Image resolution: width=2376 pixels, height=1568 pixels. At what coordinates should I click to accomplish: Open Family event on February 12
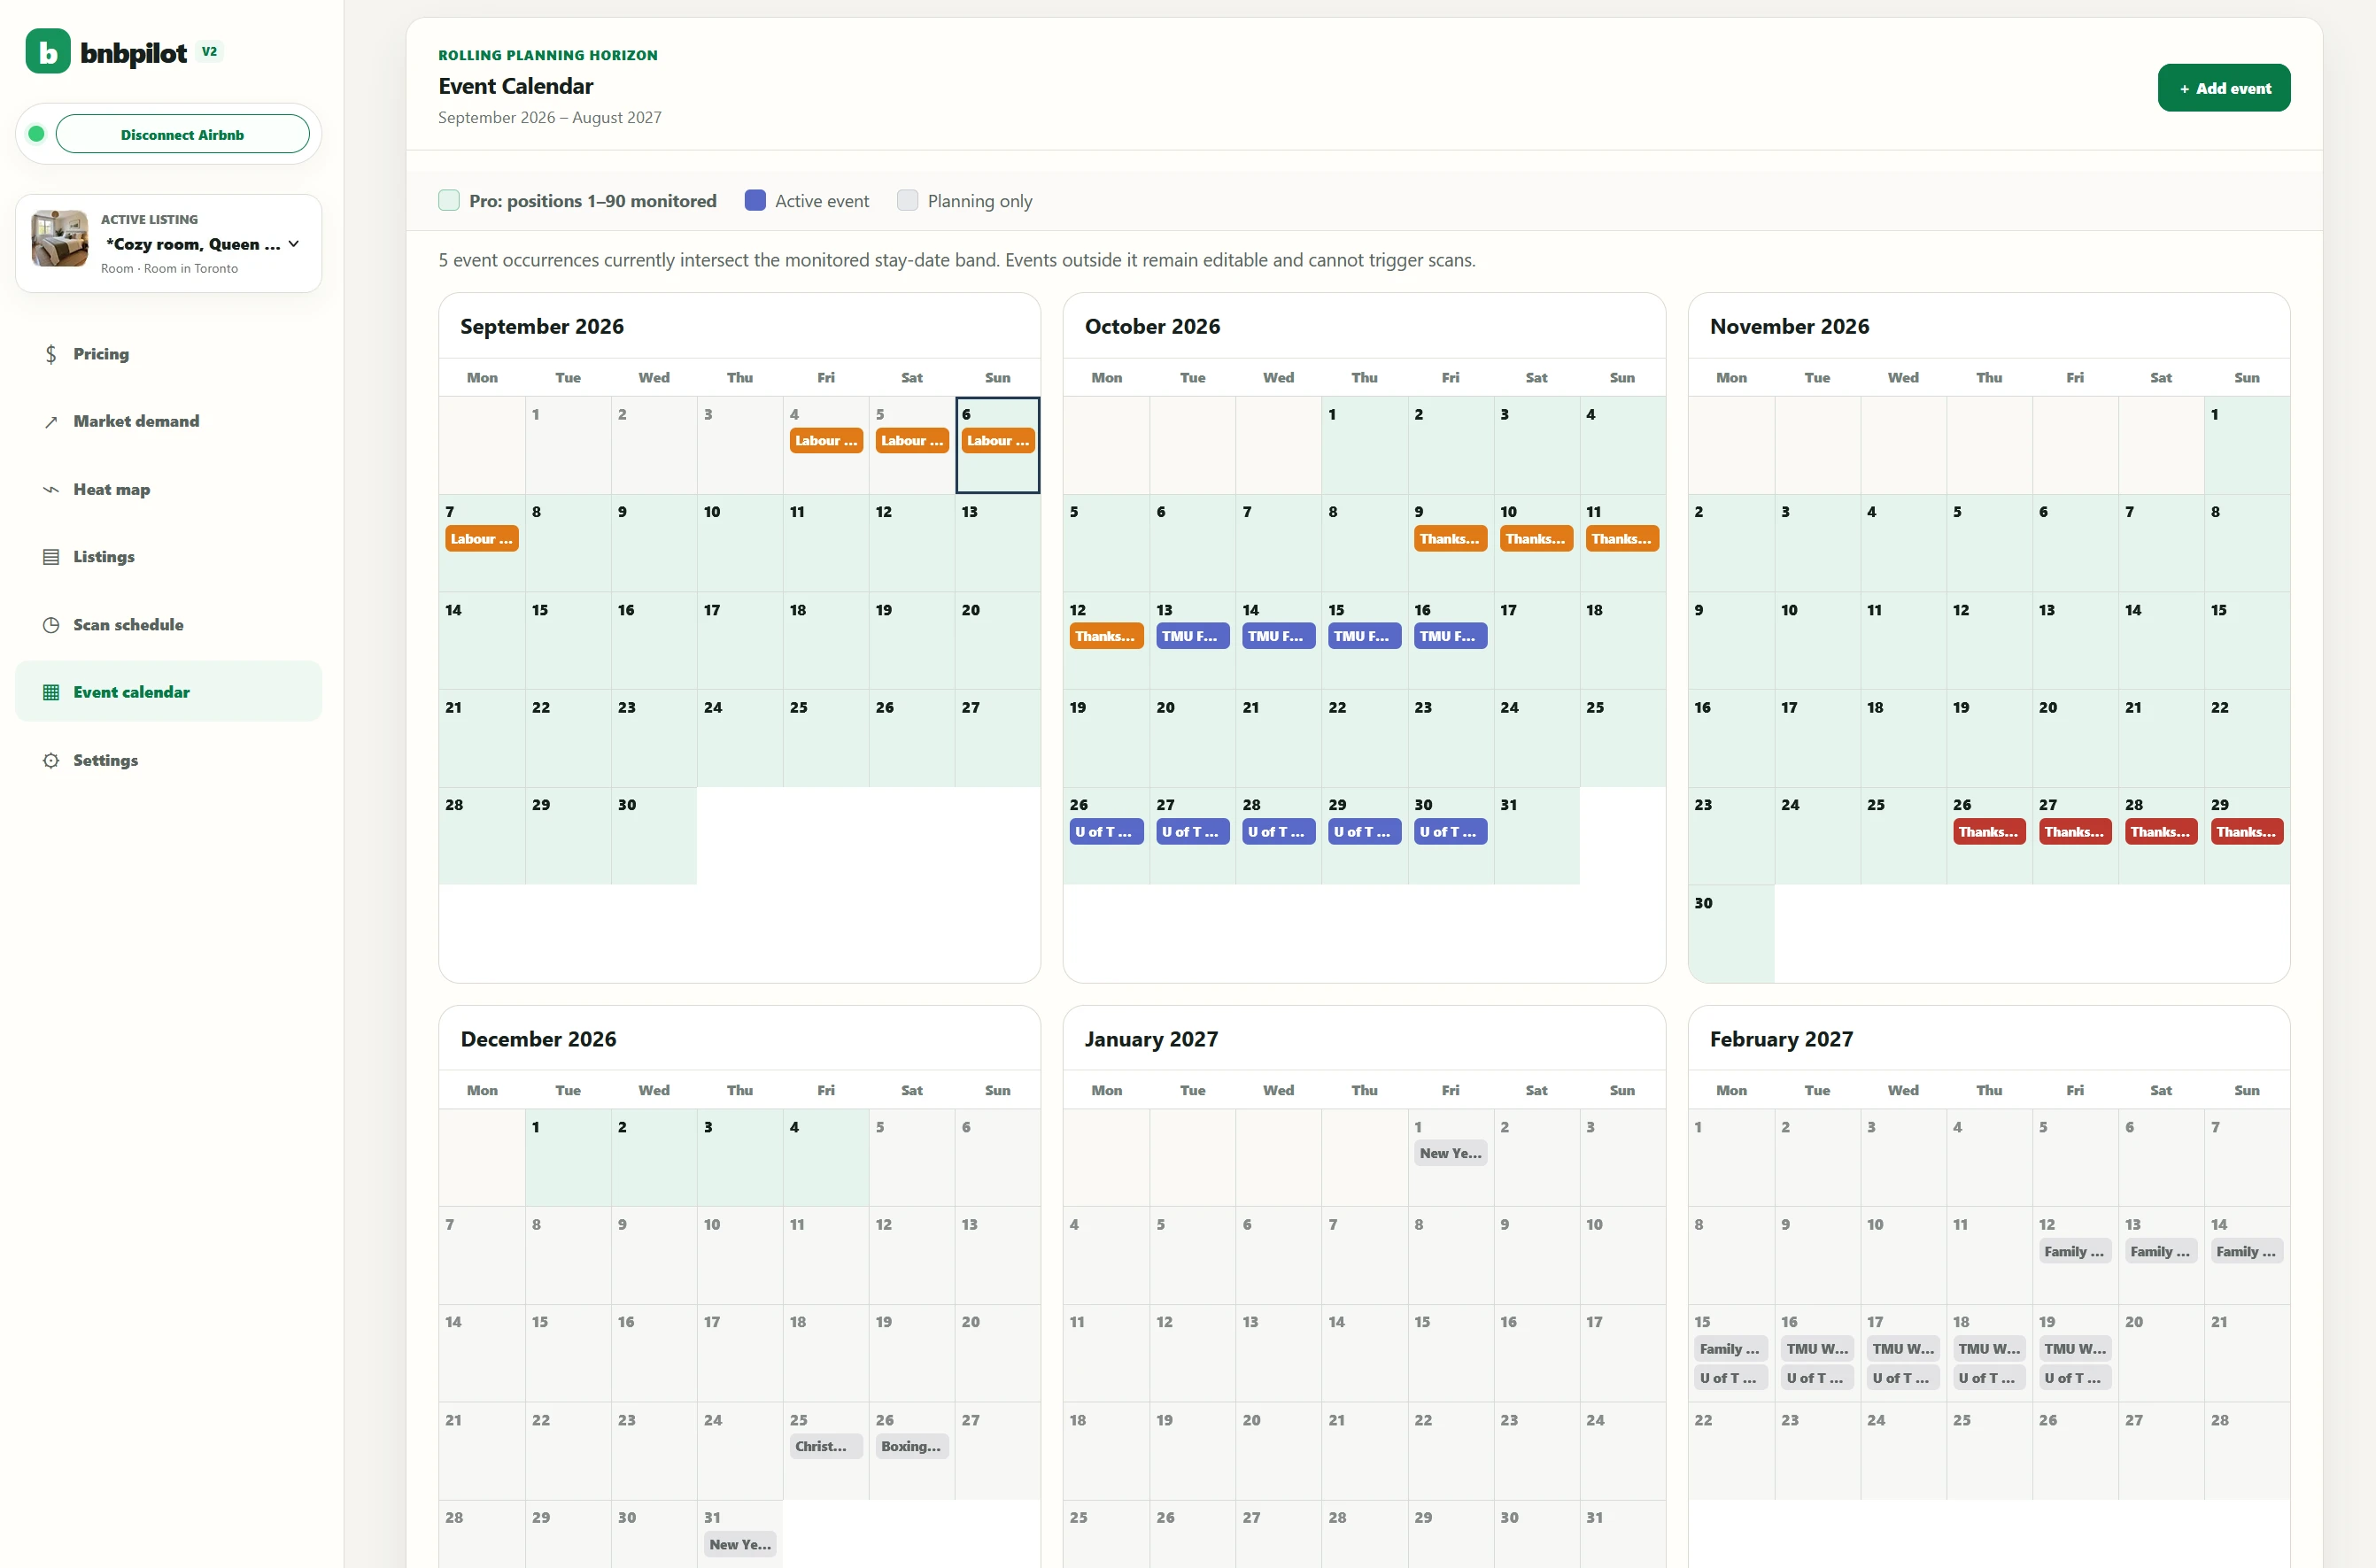[x=2075, y=1252]
